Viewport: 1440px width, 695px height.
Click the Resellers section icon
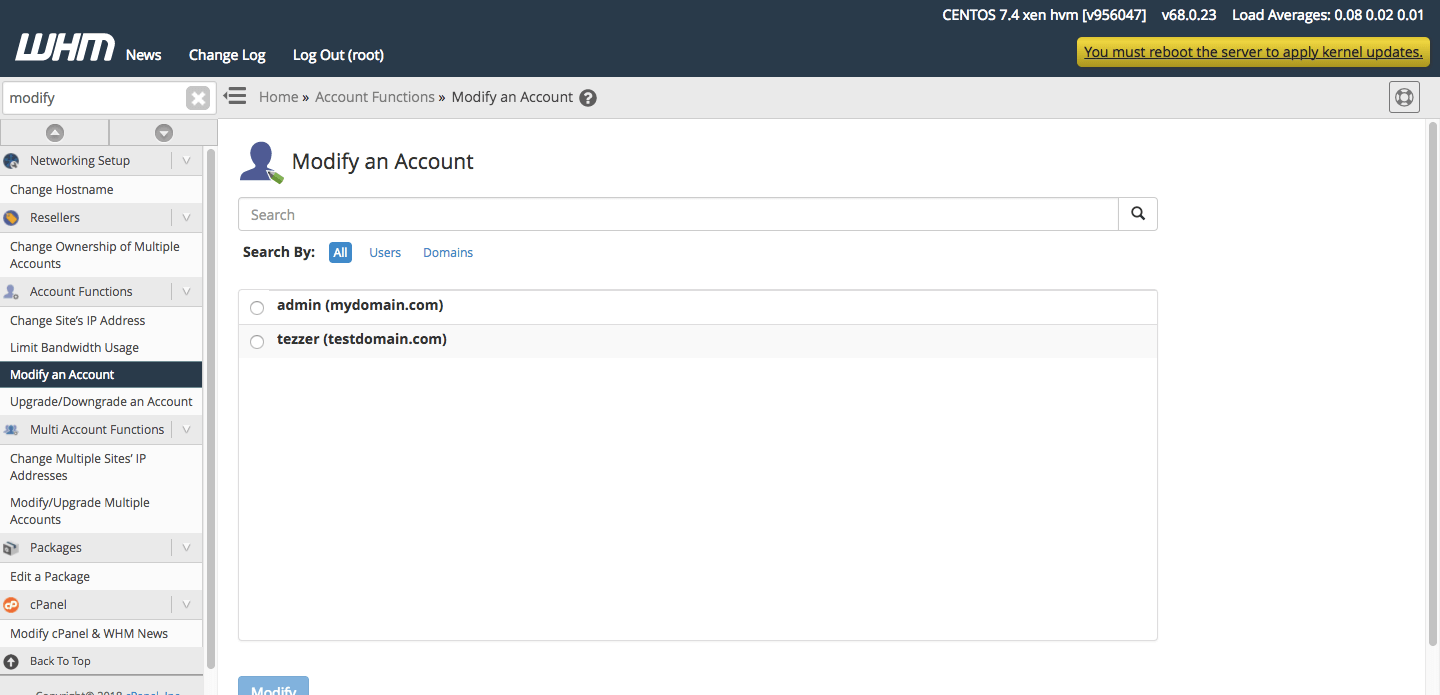pyautogui.click(x=11, y=218)
